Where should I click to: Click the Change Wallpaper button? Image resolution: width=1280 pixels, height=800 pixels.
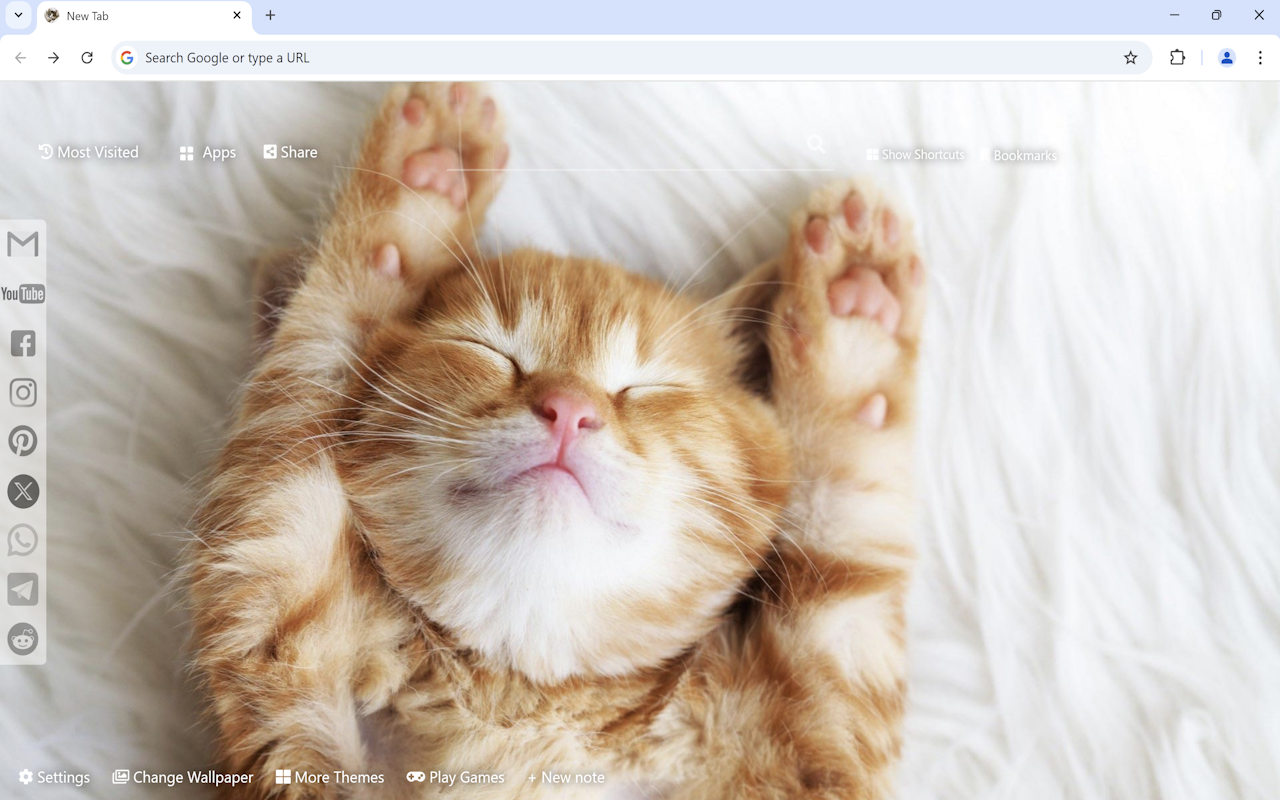pyautogui.click(x=183, y=777)
